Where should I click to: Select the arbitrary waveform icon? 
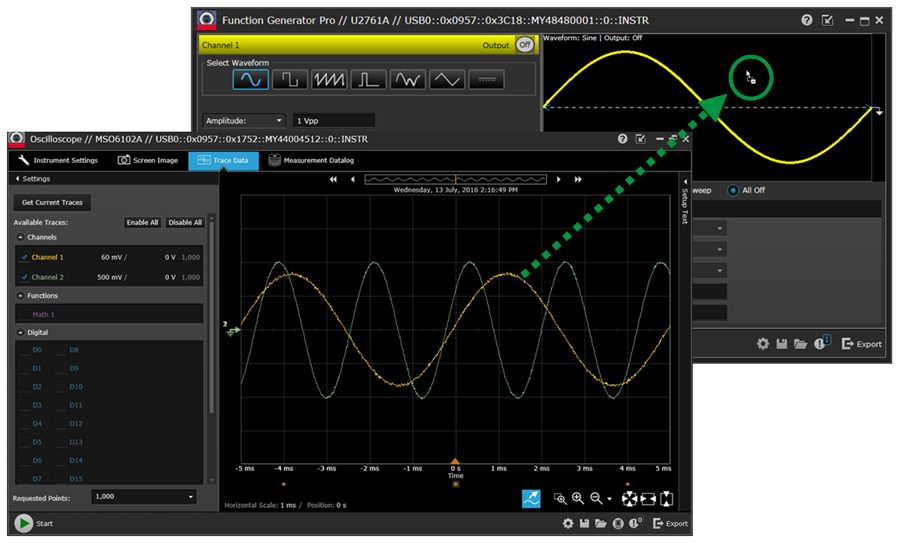pyautogui.click(x=408, y=79)
